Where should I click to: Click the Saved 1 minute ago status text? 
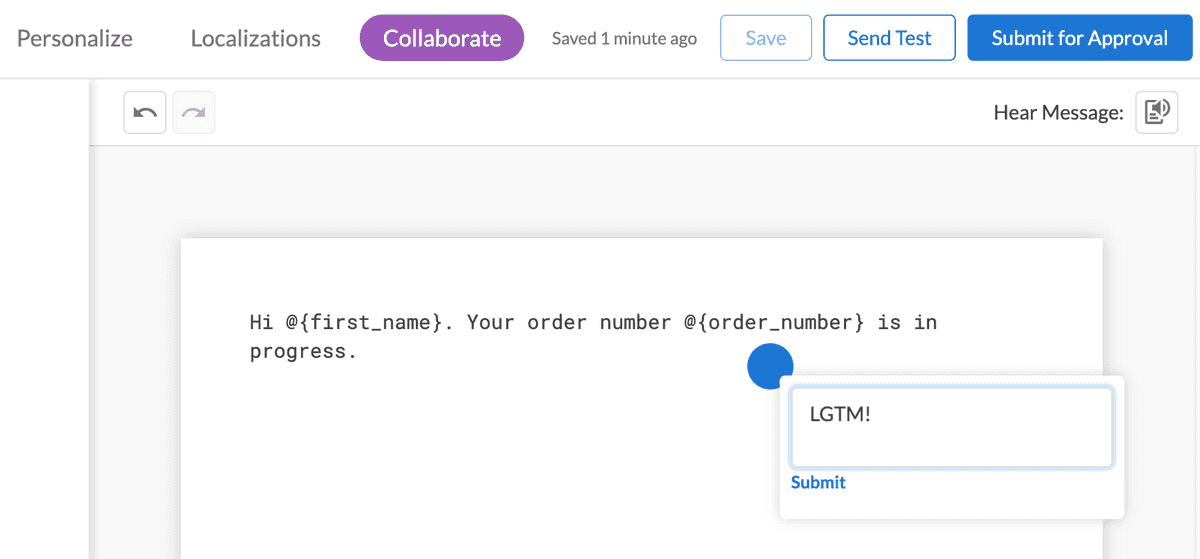[625, 39]
